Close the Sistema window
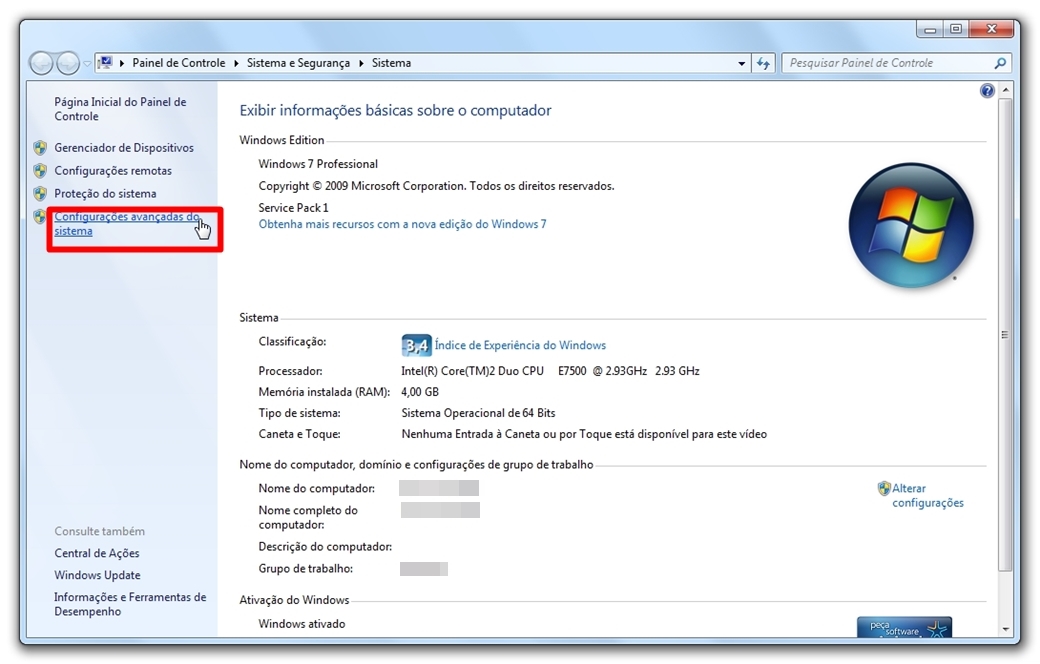Screen dimensions: 1040x664 [x=992, y=29]
